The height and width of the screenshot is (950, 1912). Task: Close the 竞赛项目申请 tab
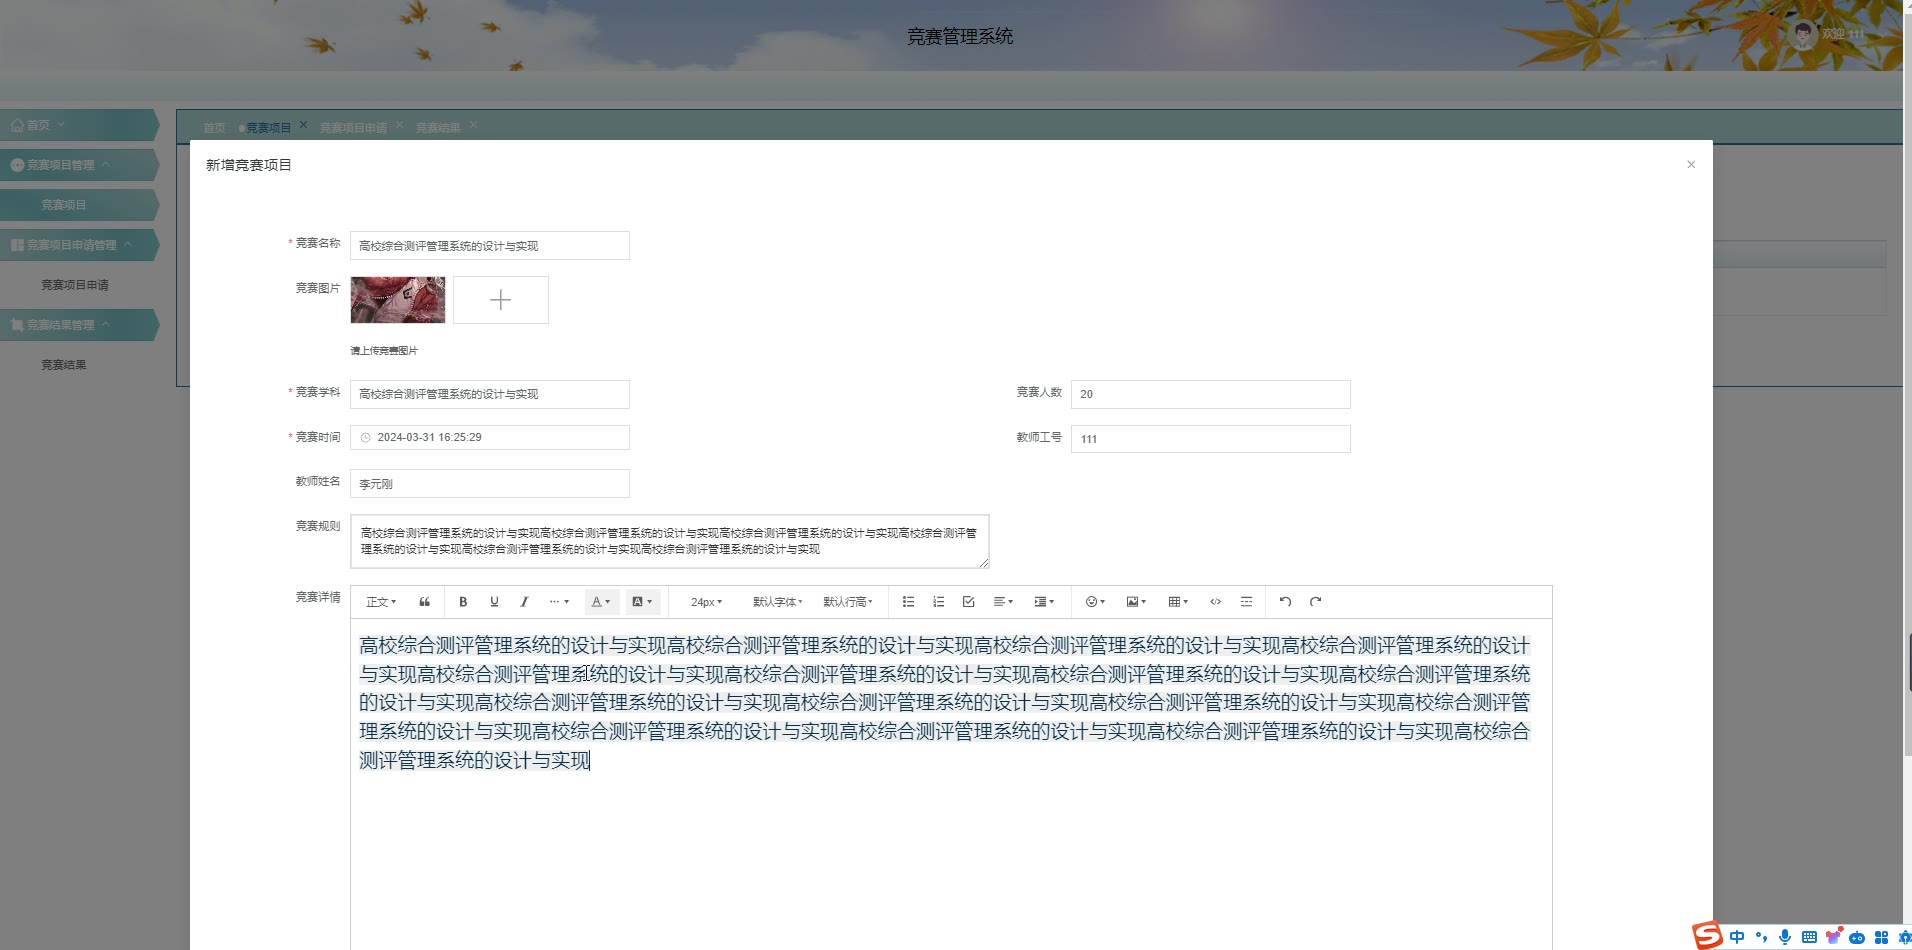[x=399, y=125]
